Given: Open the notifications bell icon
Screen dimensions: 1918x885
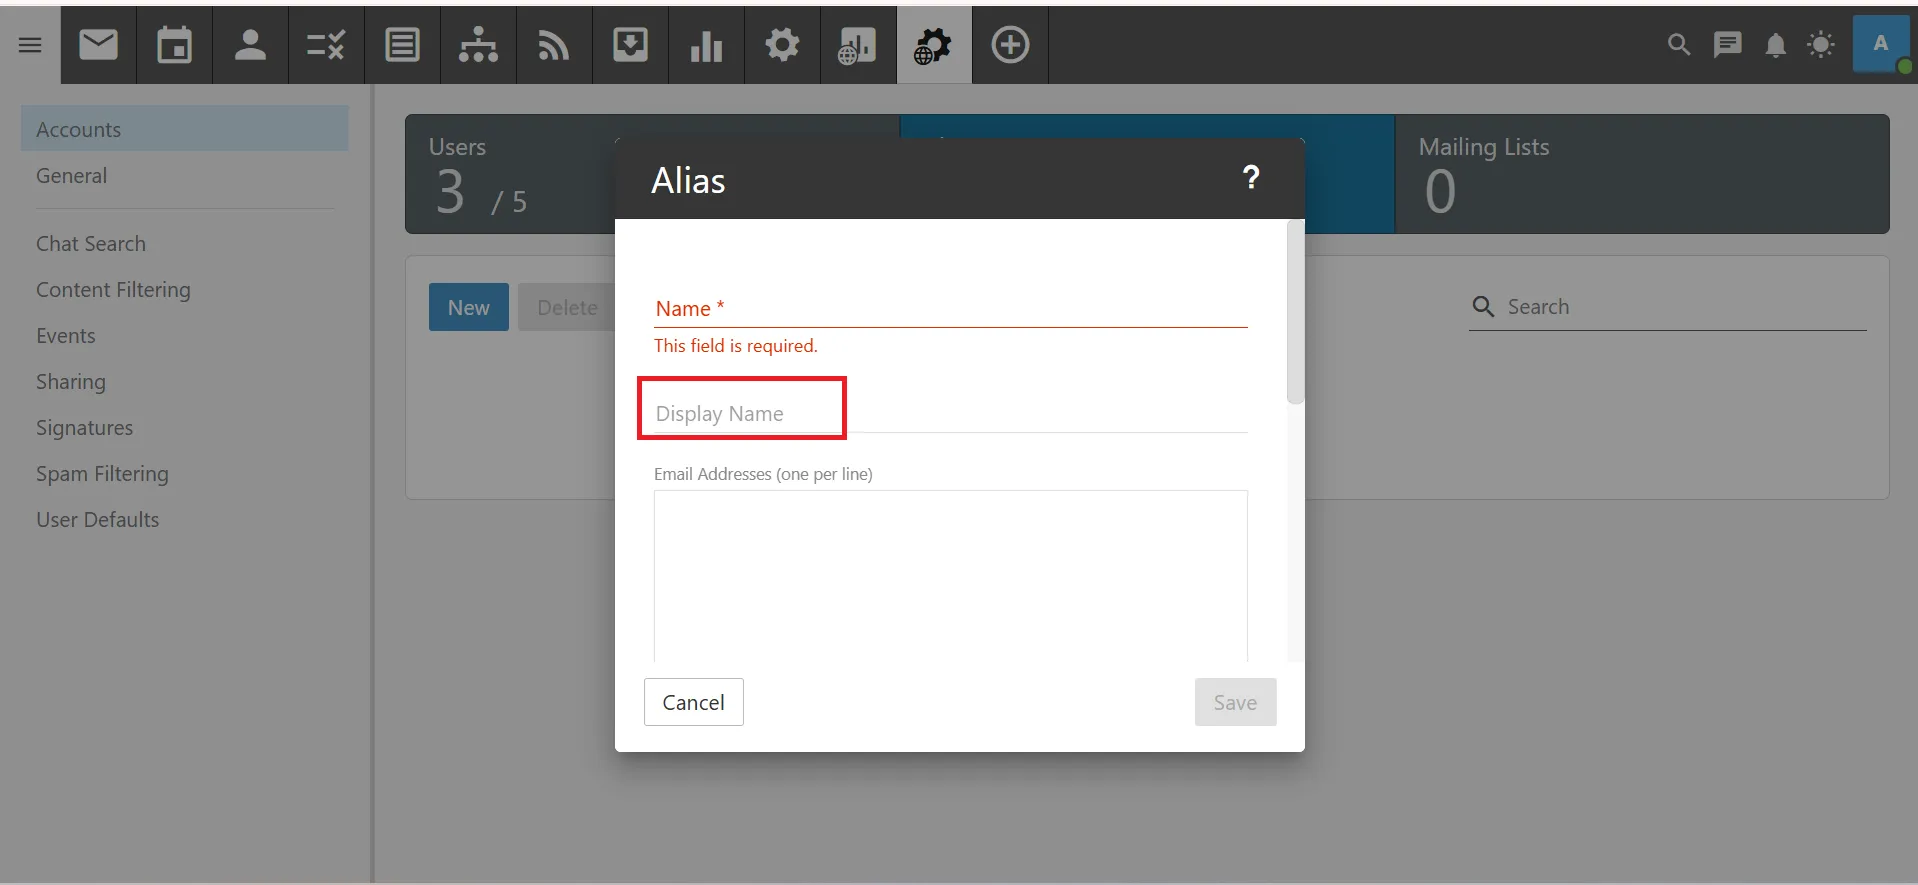Looking at the screenshot, I should click(1775, 45).
